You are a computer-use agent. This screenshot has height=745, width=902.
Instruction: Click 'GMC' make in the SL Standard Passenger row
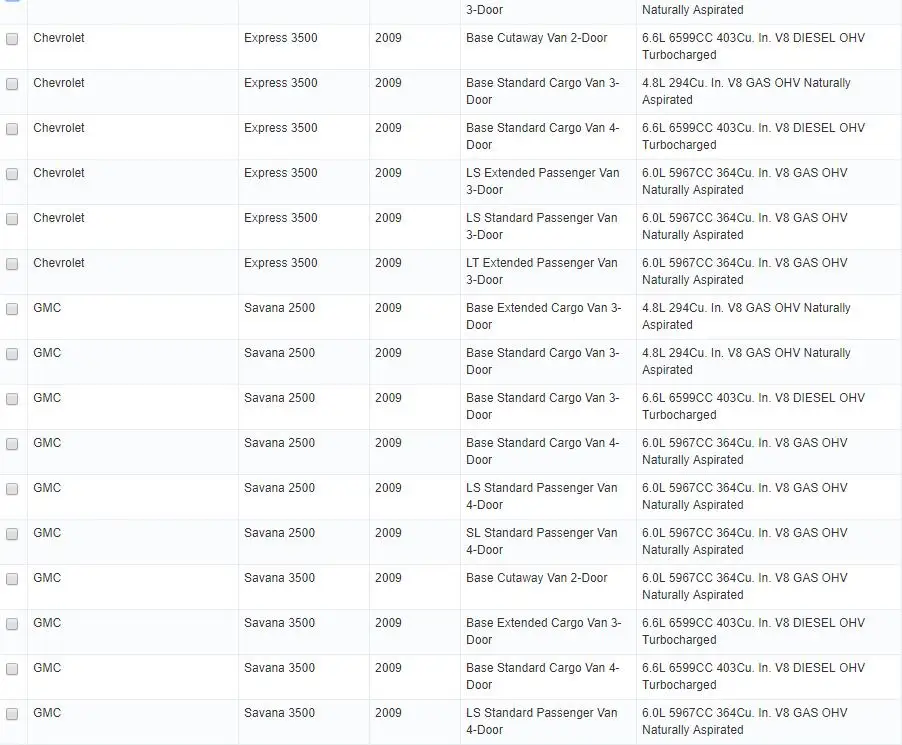(47, 533)
